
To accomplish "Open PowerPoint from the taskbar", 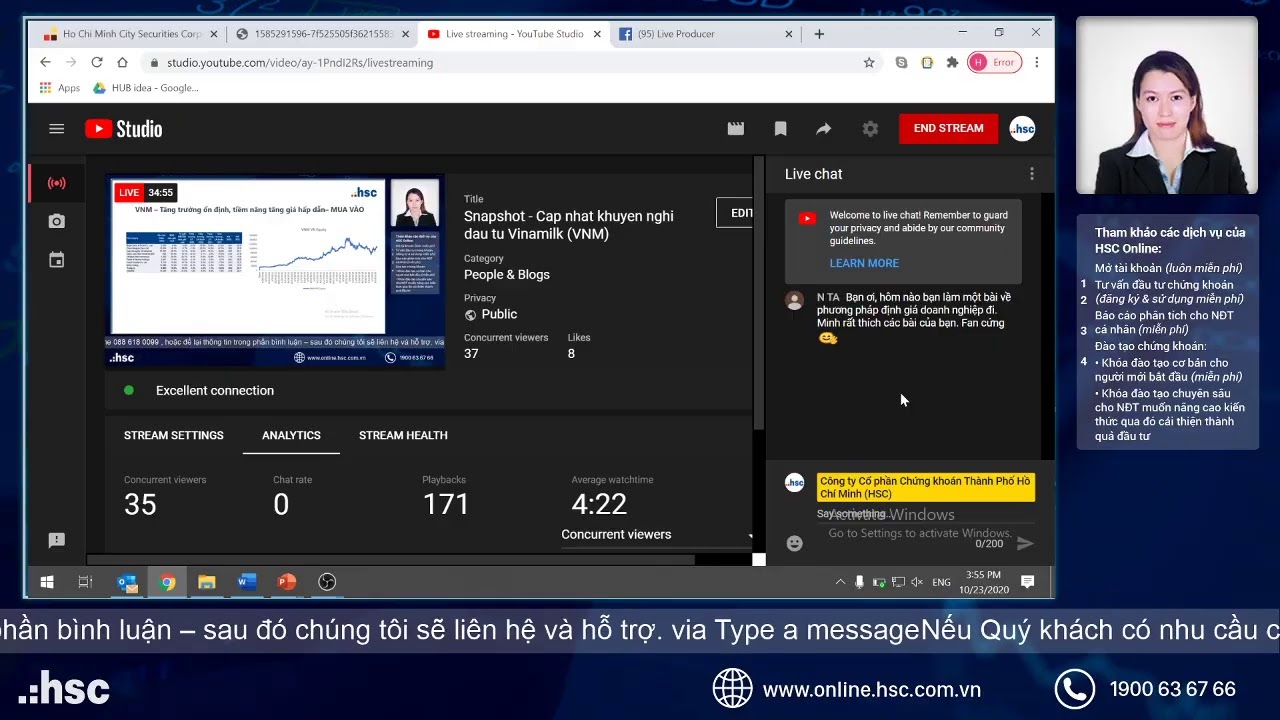I will pyautogui.click(x=287, y=582).
